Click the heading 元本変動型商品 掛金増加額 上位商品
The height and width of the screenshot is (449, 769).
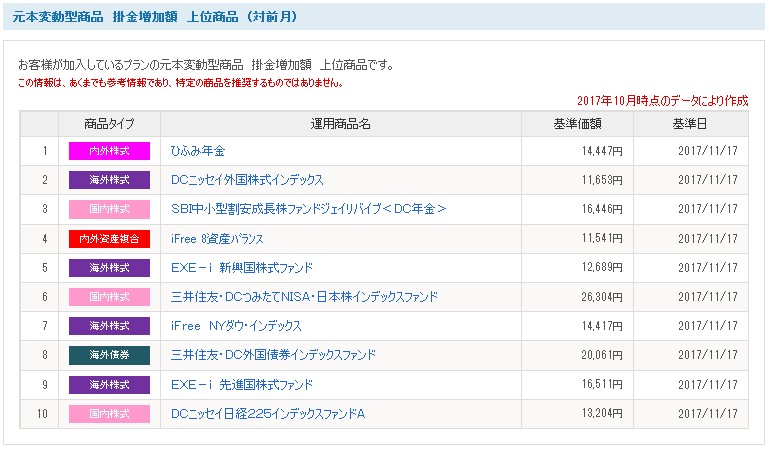tap(155, 17)
